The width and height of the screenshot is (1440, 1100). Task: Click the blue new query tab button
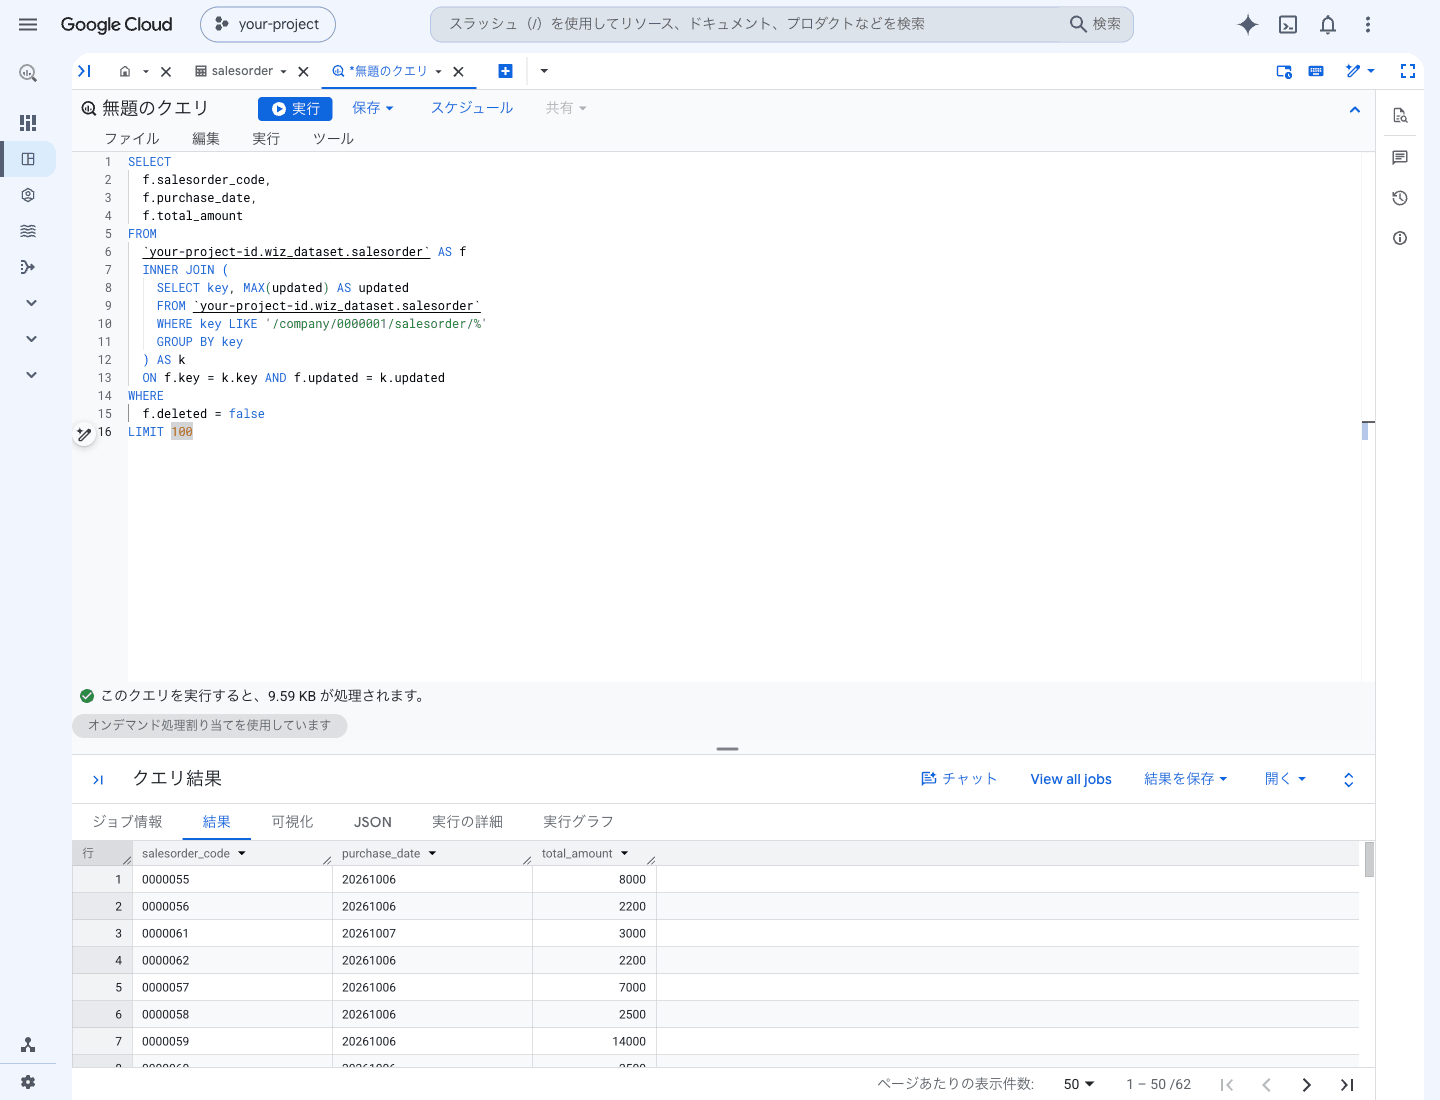(x=505, y=71)
